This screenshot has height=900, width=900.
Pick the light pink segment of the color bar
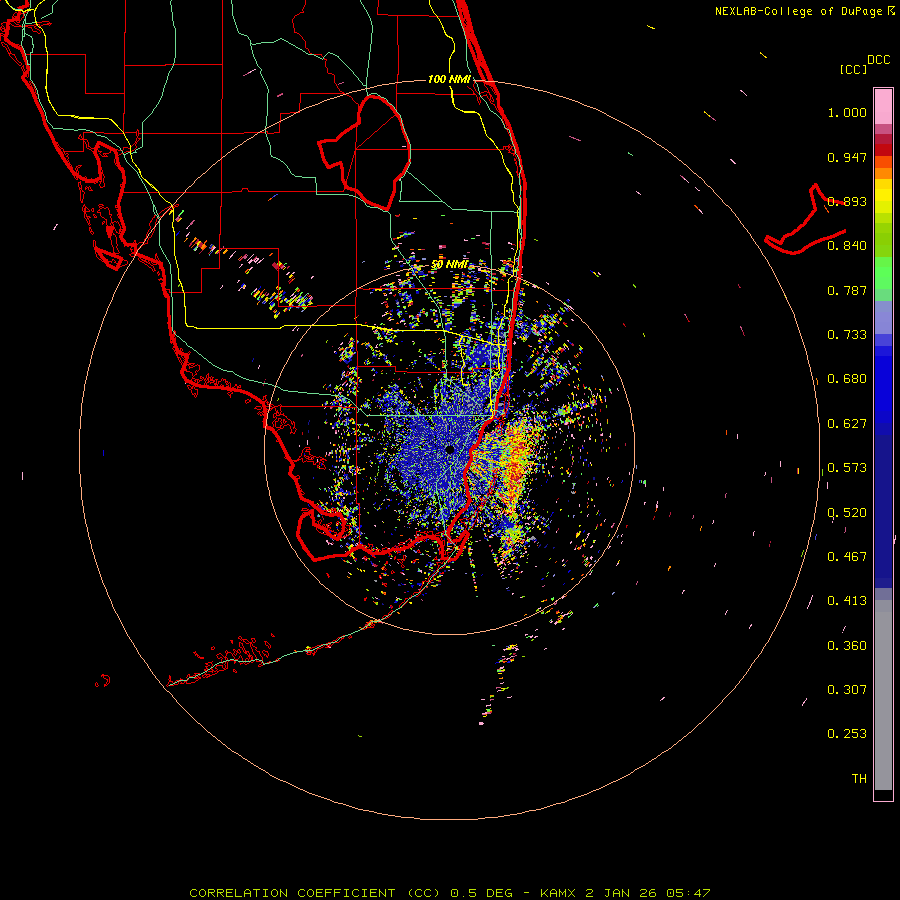click(883, 107)
